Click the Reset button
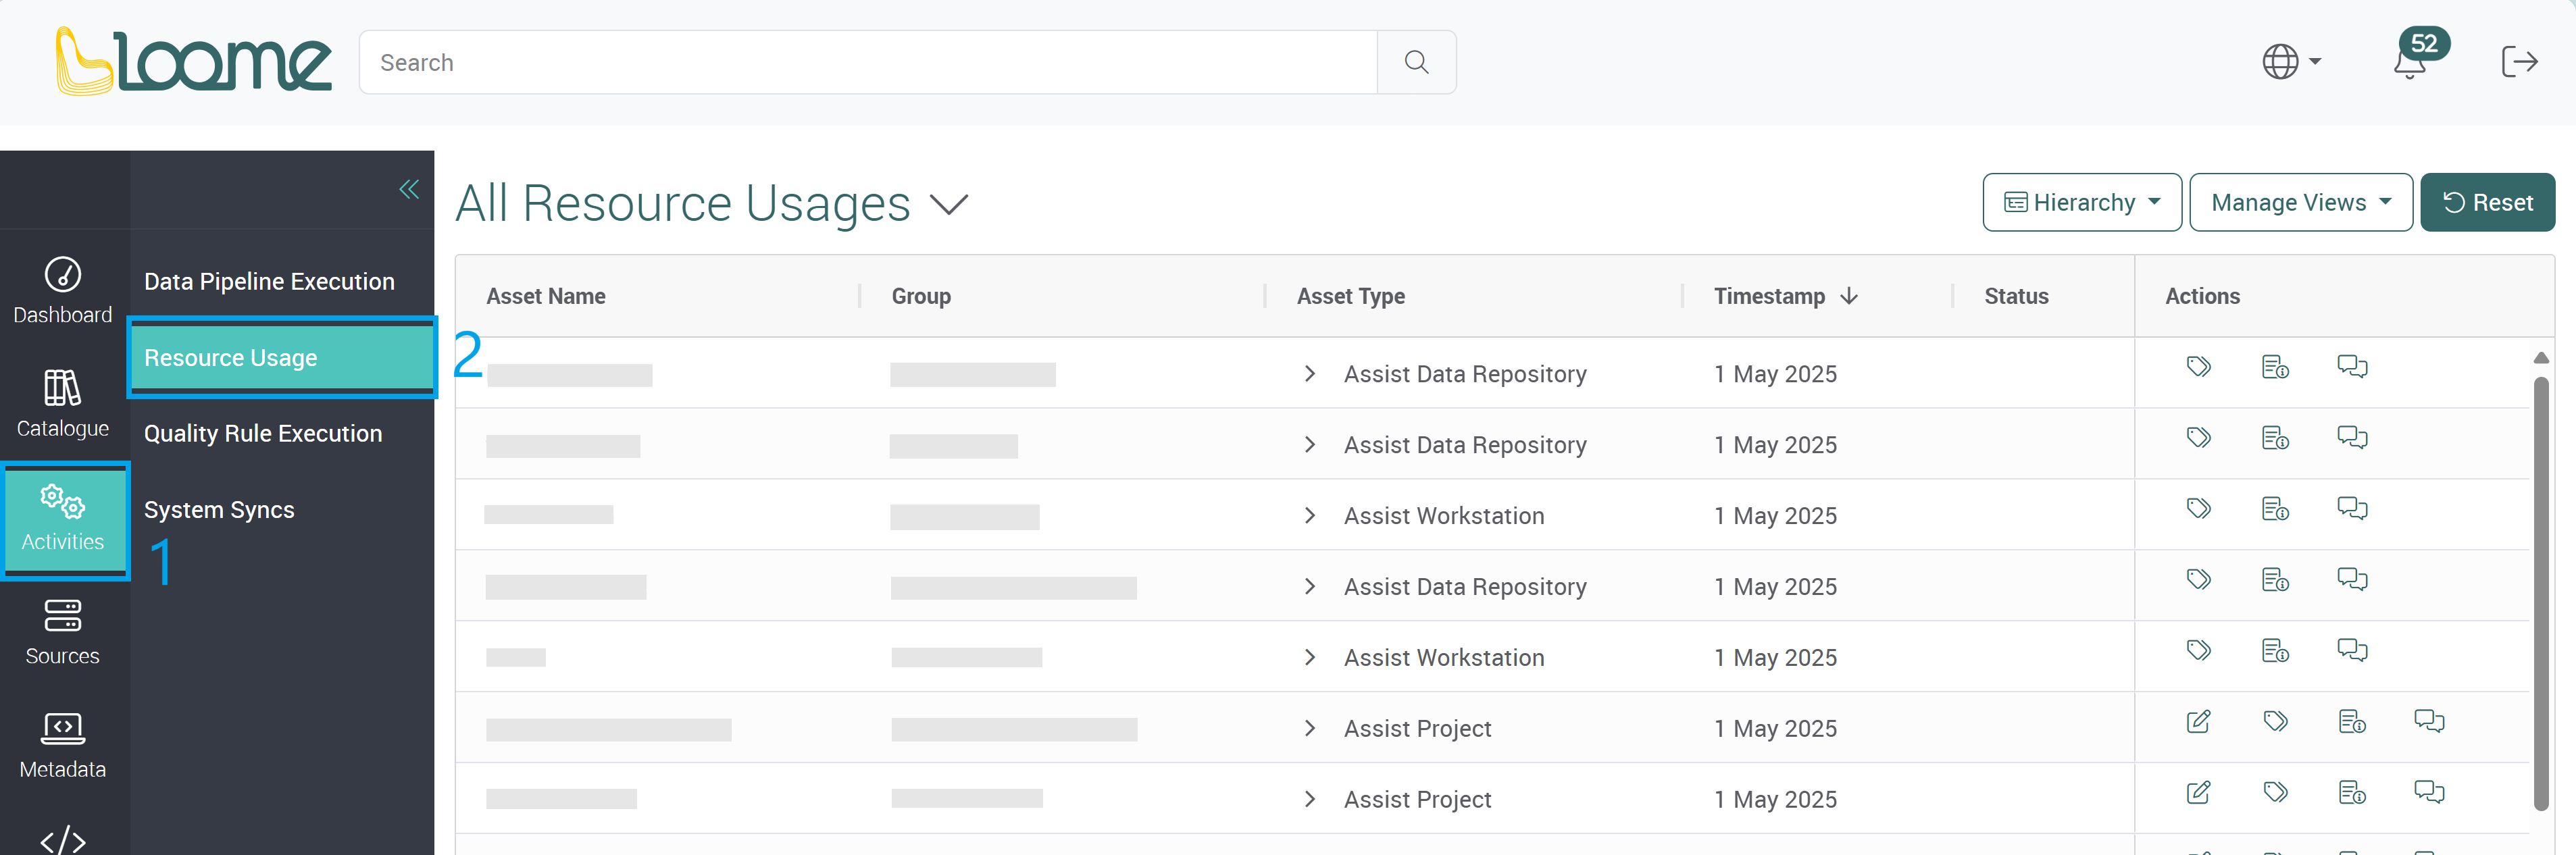Viewport: 2576px width, 855px height. coord(2487,203)
